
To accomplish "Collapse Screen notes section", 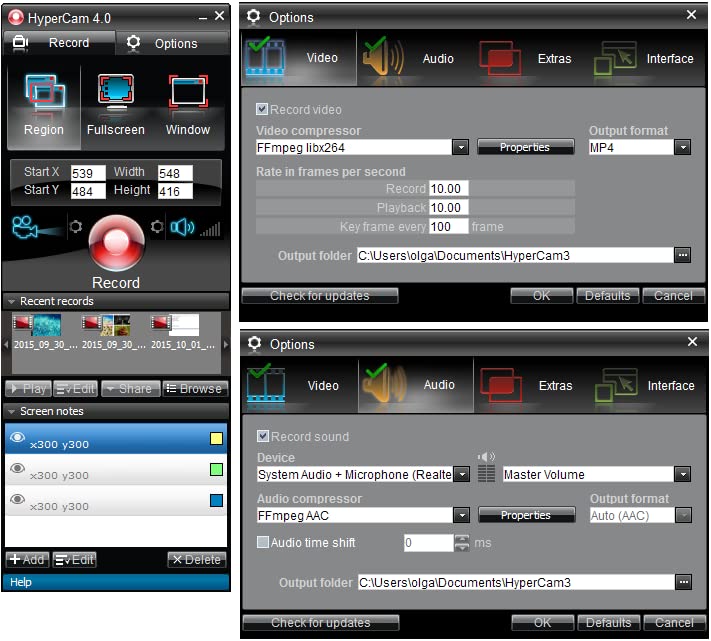I will 11,412.
